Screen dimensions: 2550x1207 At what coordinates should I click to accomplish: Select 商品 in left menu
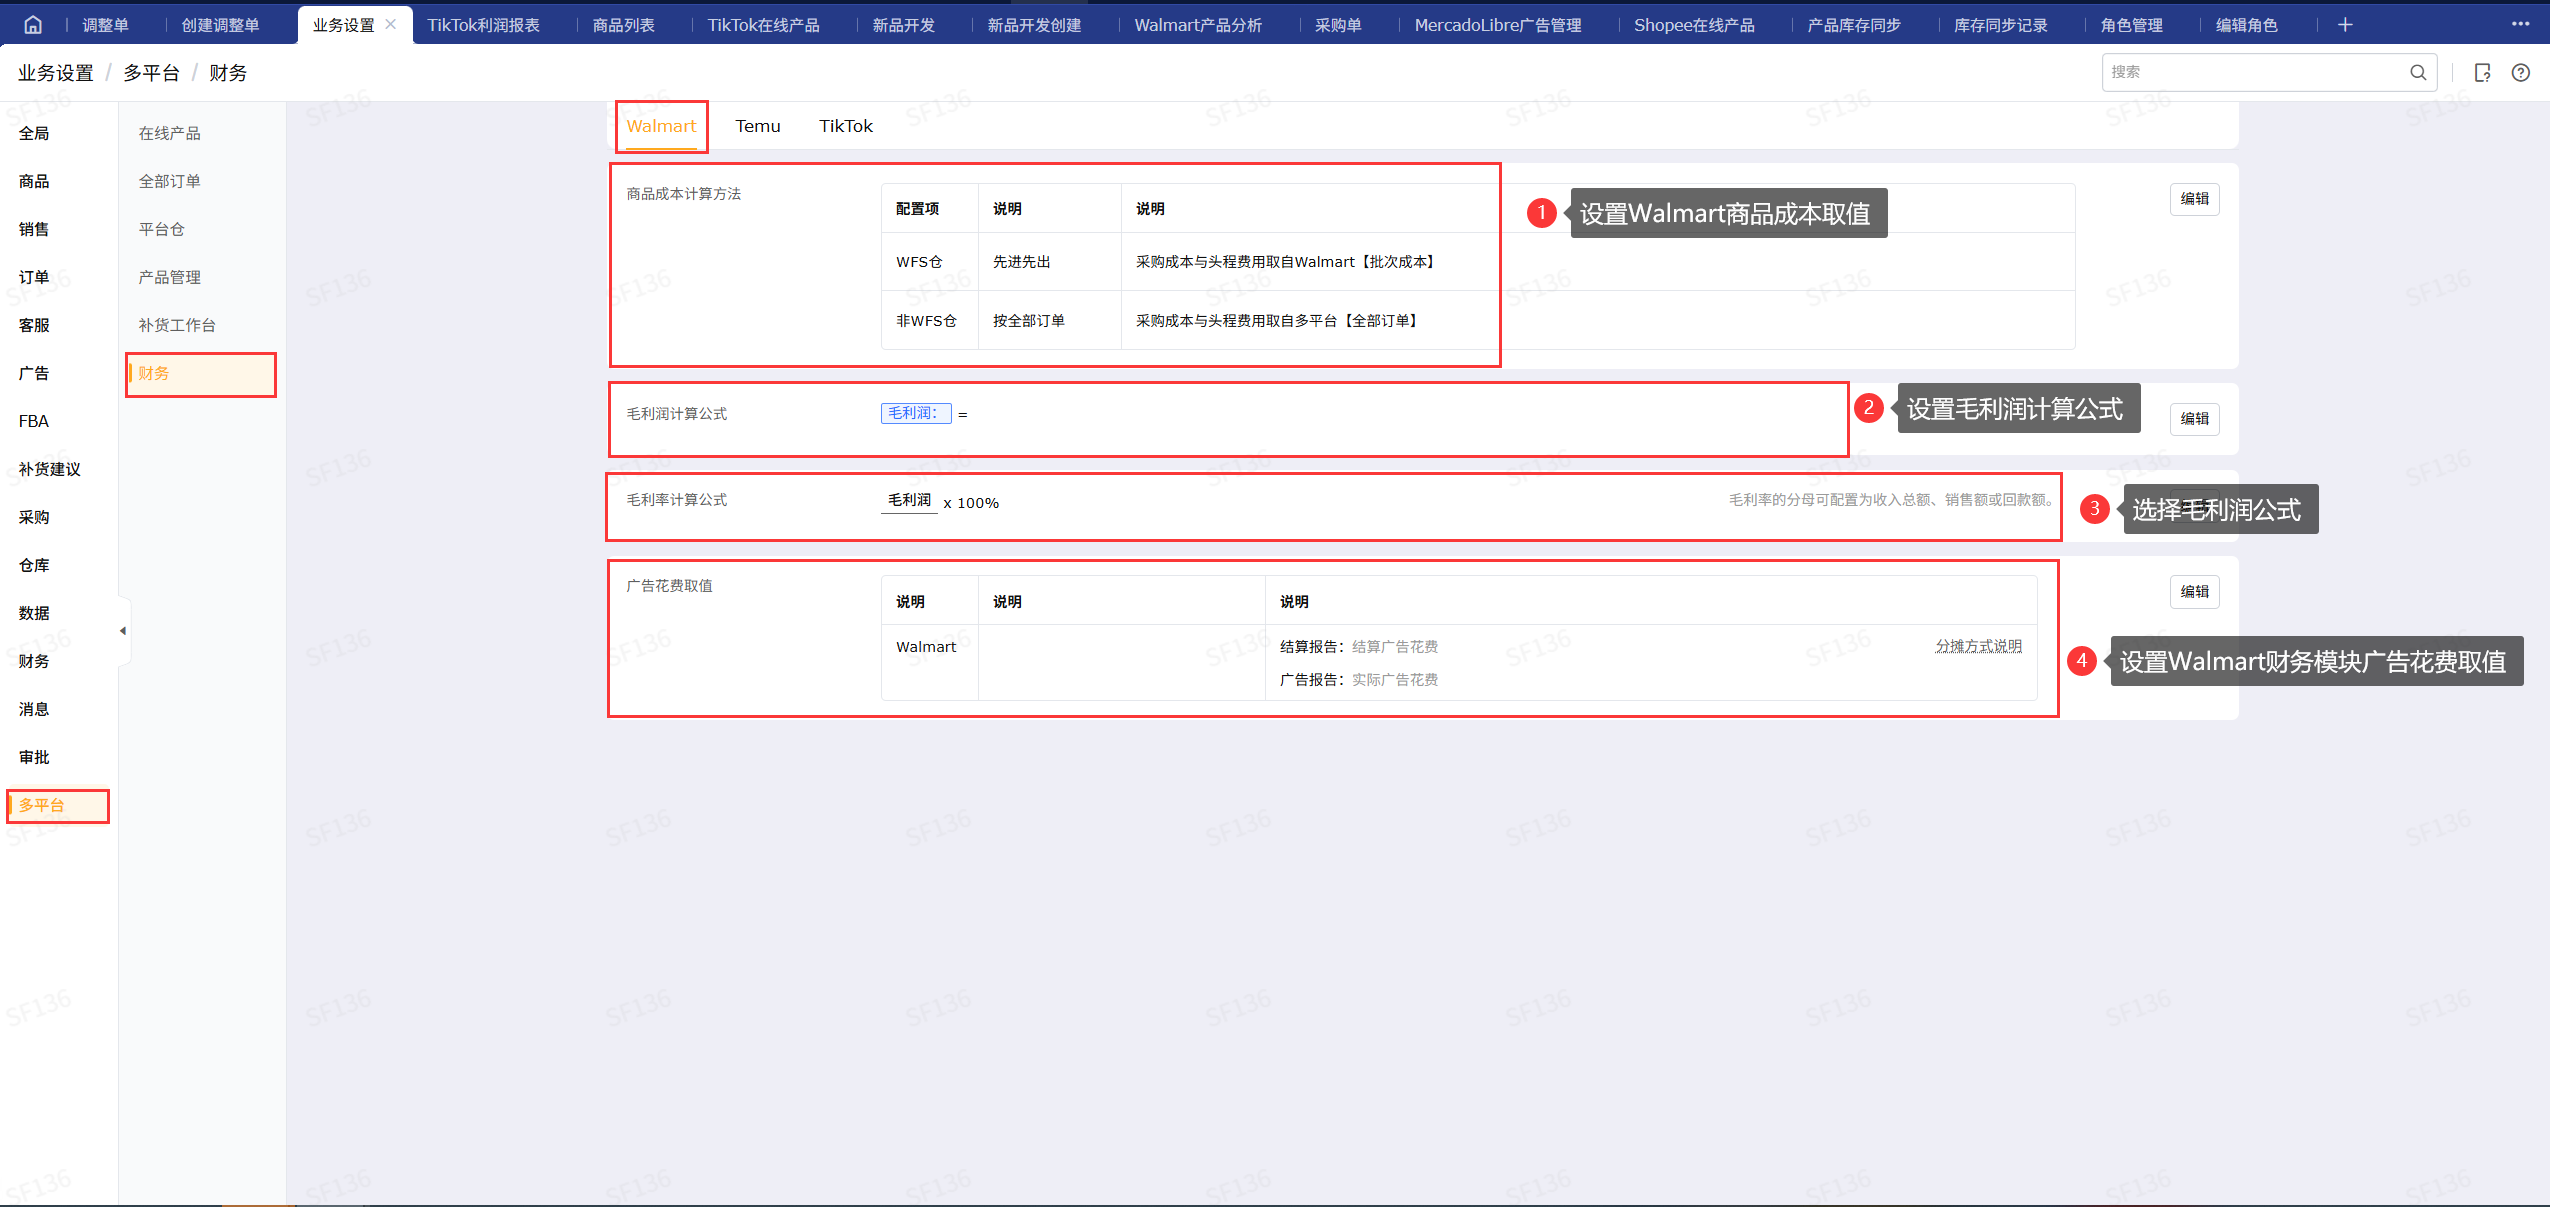34,181
